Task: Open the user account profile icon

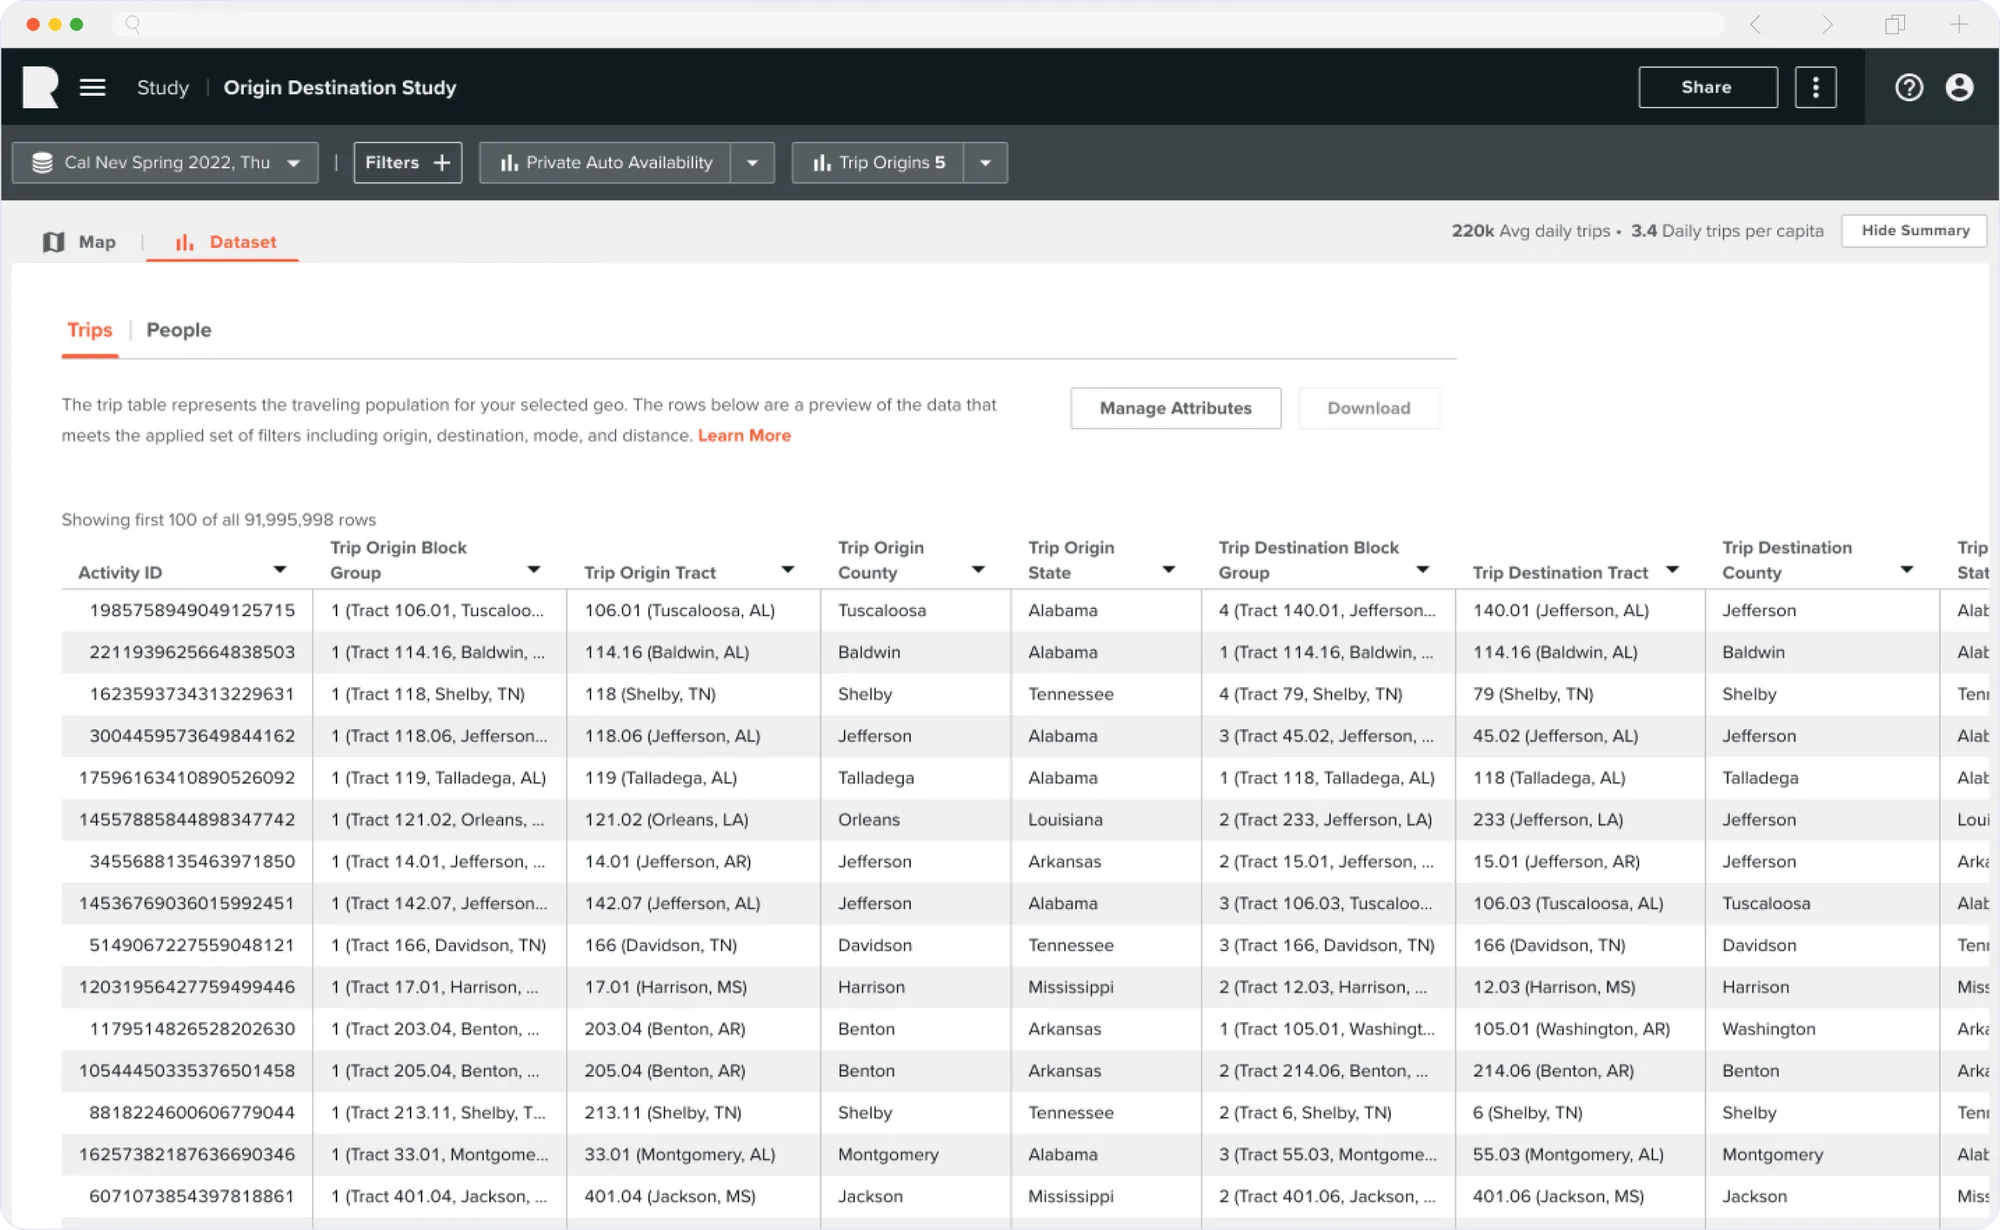Action: pos(1959,88)
